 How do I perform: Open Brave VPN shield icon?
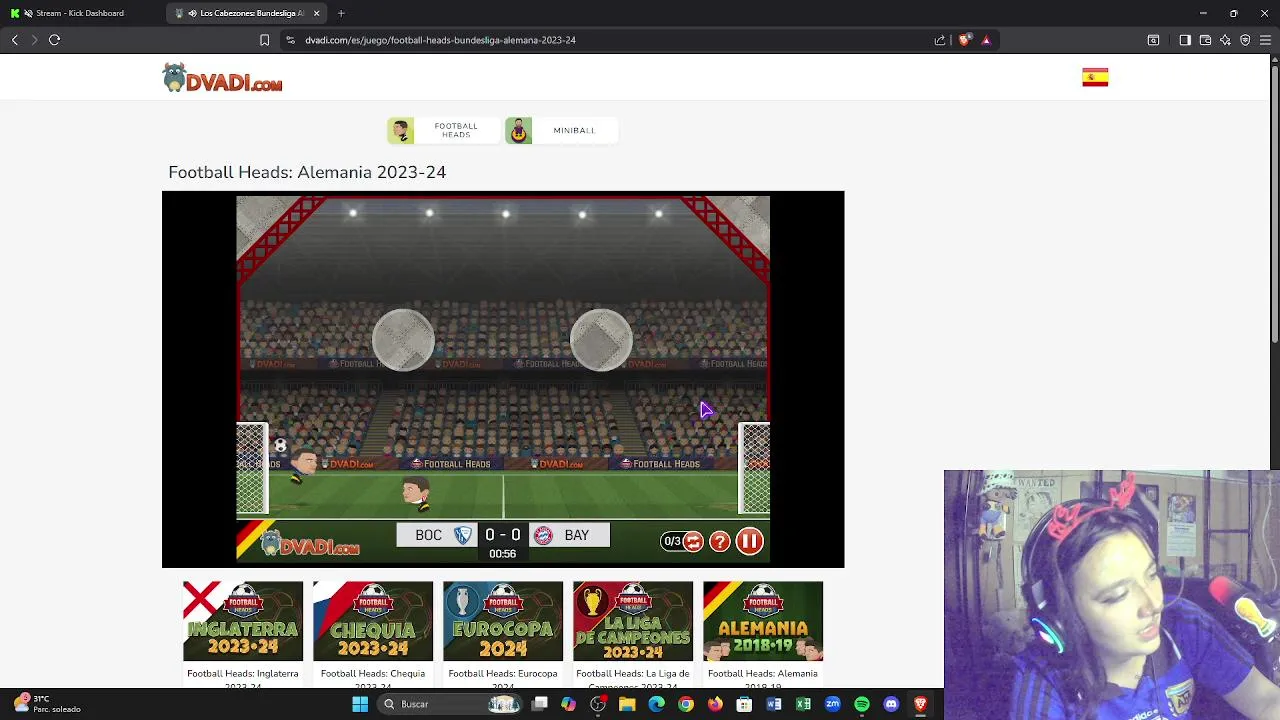[1245, 40]
